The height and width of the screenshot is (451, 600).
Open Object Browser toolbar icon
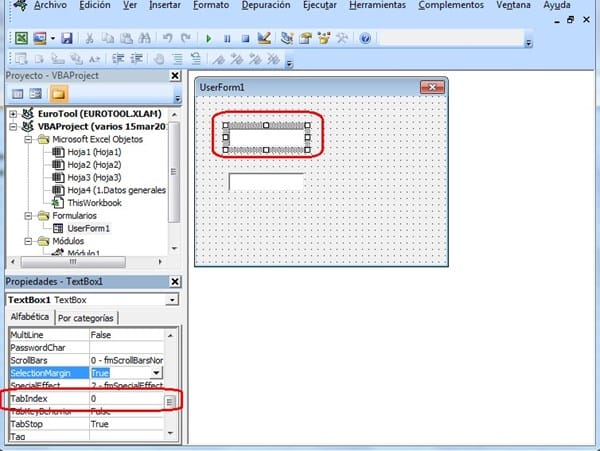click(324, 38)
